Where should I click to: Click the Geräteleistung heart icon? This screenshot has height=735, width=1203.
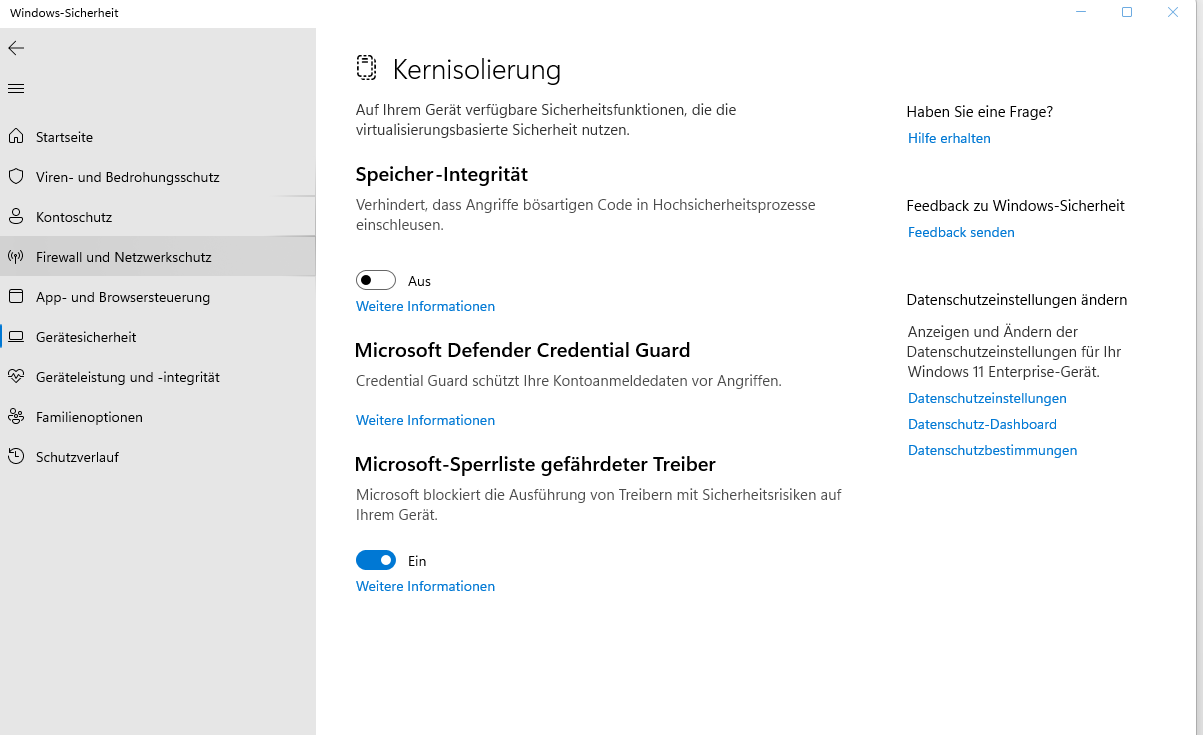[x=16, y=377]
